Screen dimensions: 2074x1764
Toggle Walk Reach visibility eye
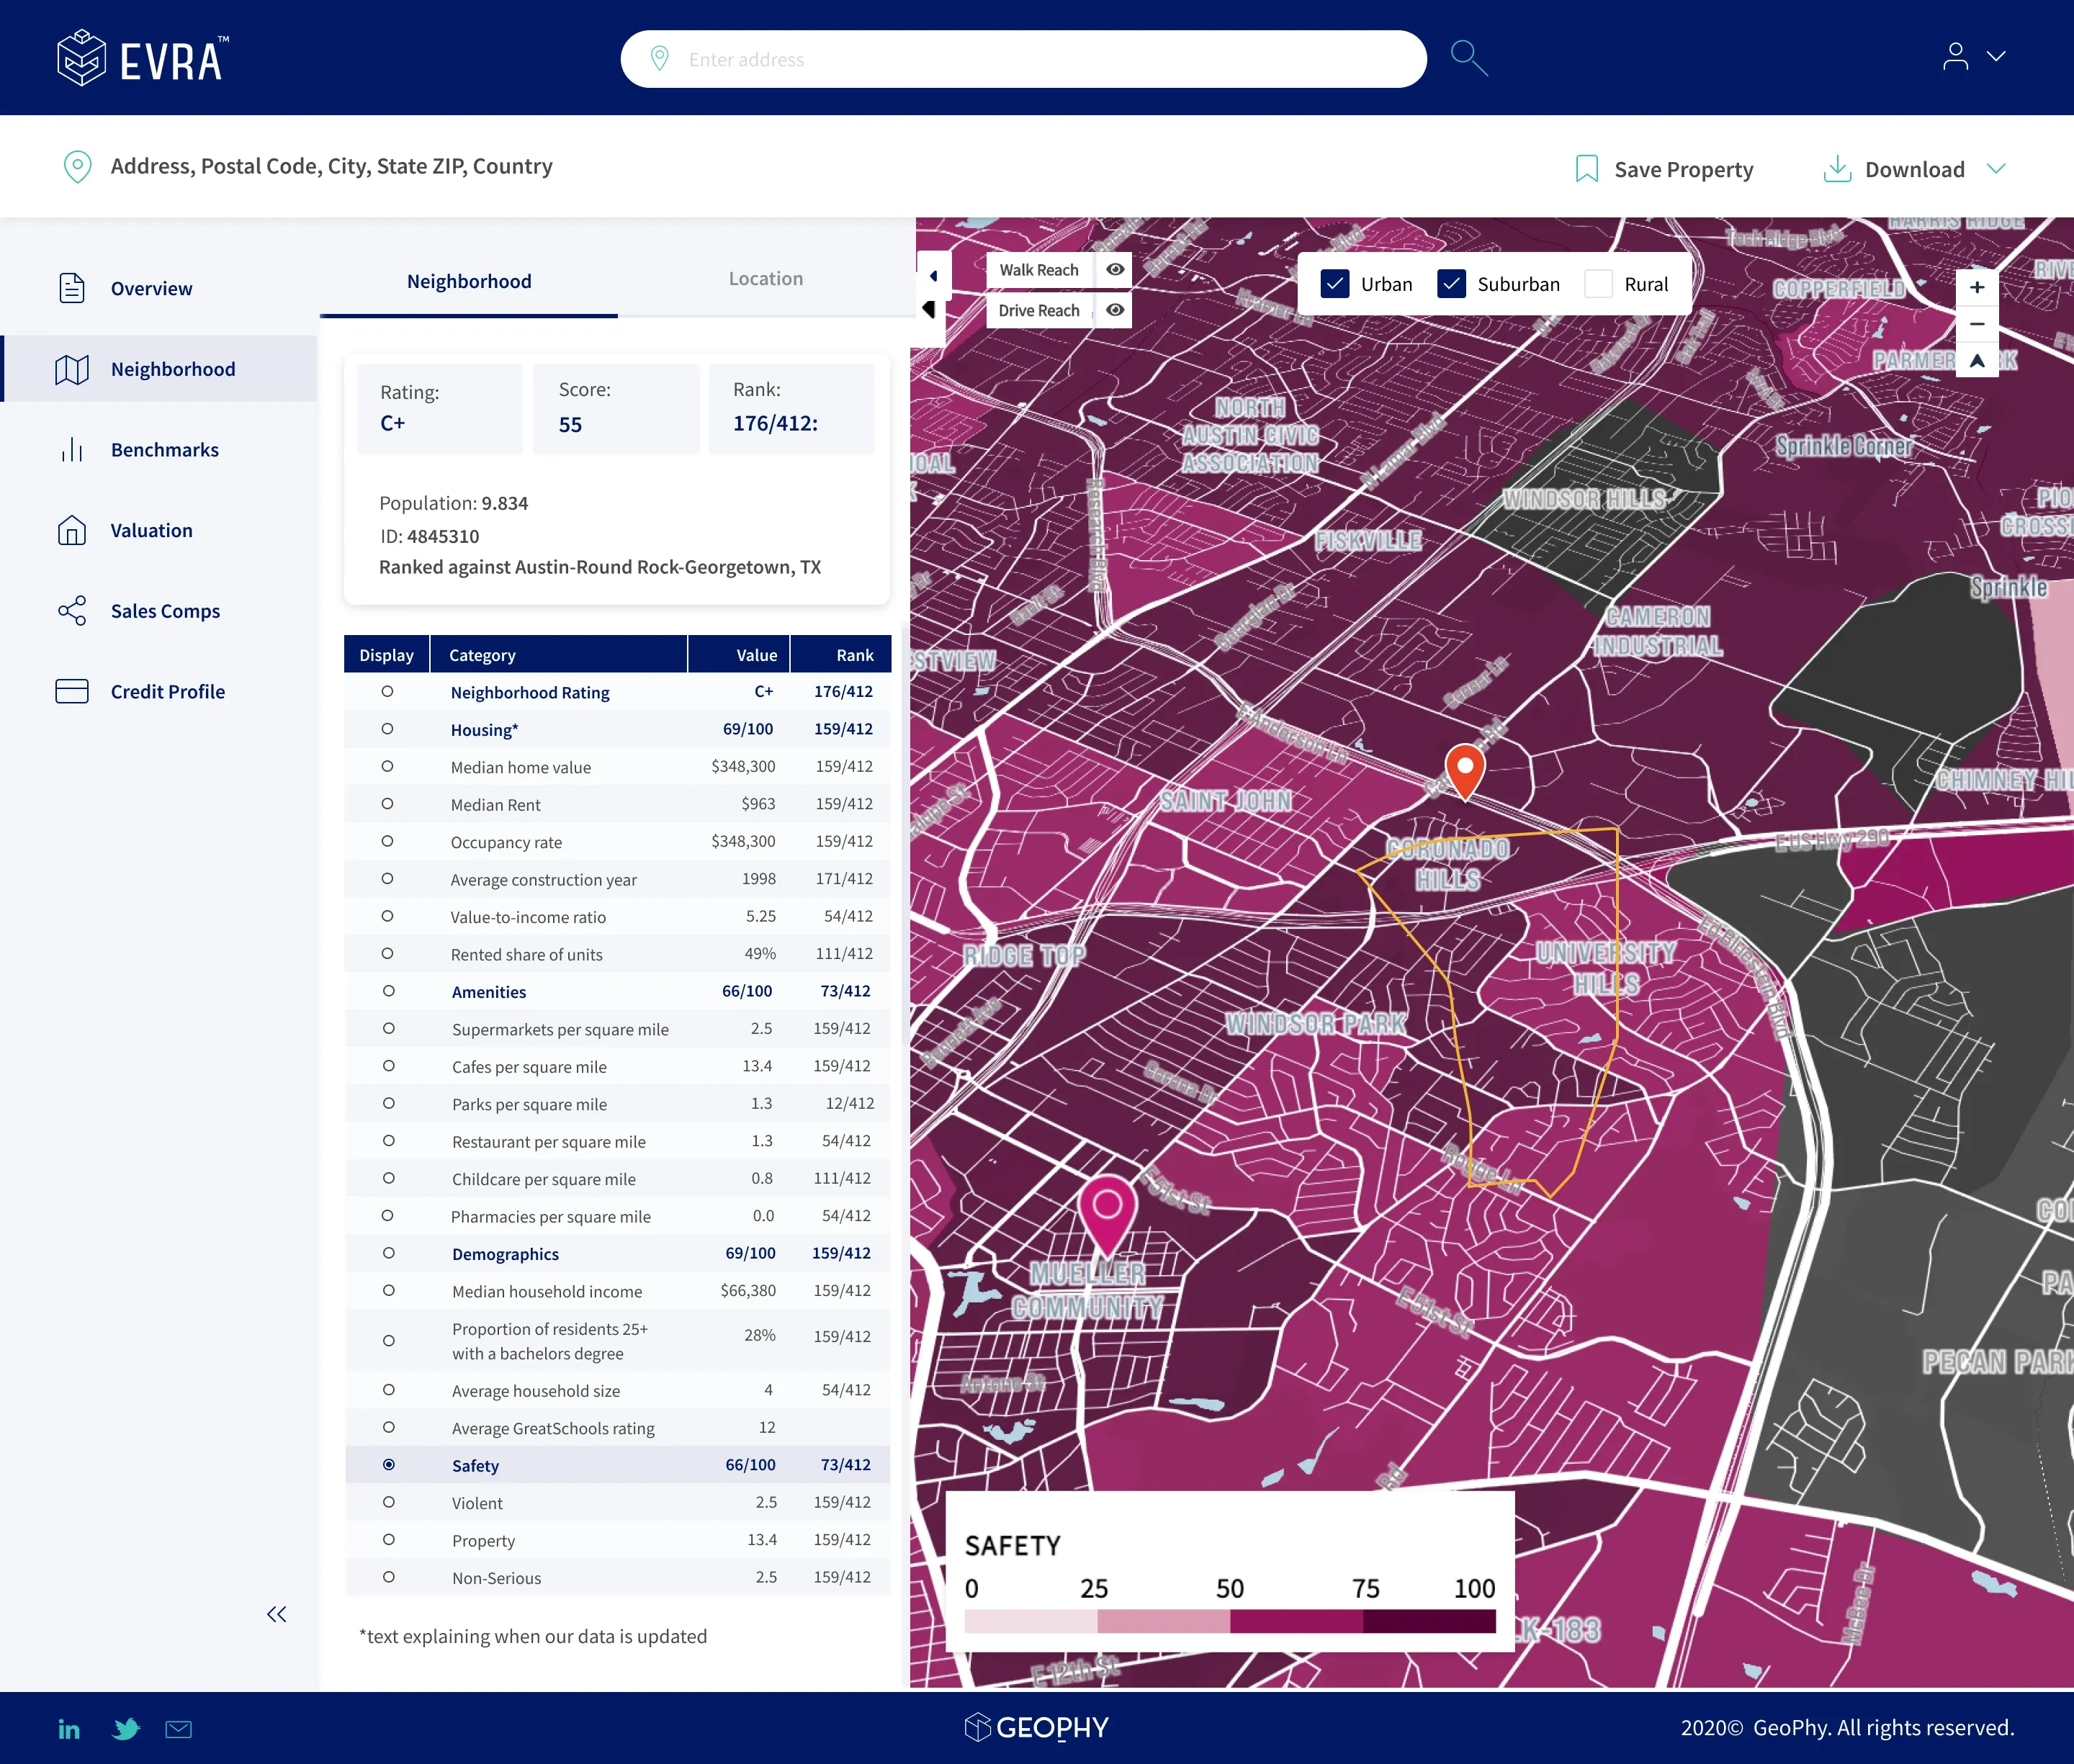coord(1115,270)
